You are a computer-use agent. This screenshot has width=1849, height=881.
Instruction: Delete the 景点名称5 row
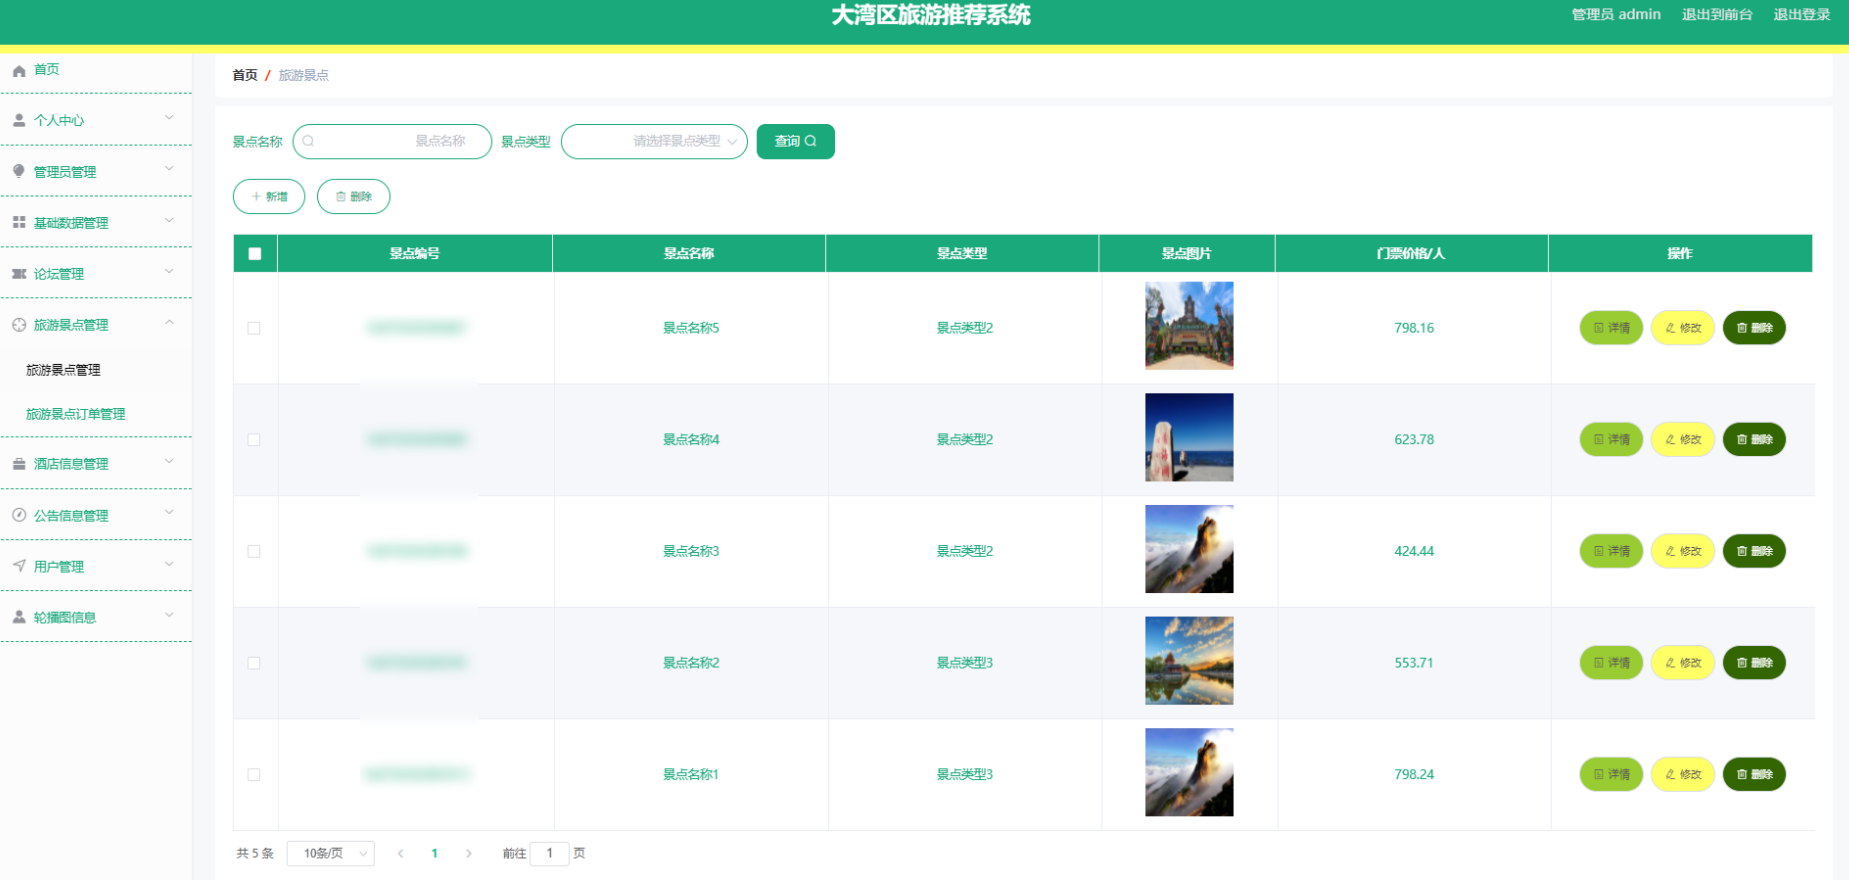click(1754, 328)
